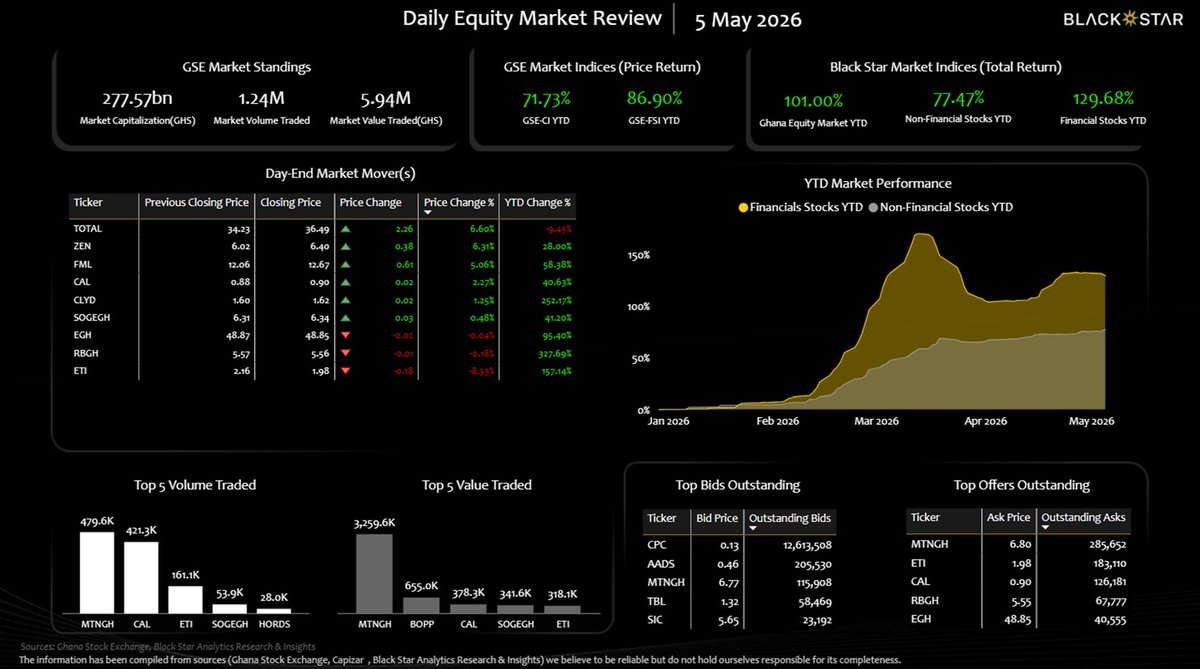The height and width of the screenshot is (669, 1200).
Task: Click the 1.24M market volume traded value
Action: 261,99
